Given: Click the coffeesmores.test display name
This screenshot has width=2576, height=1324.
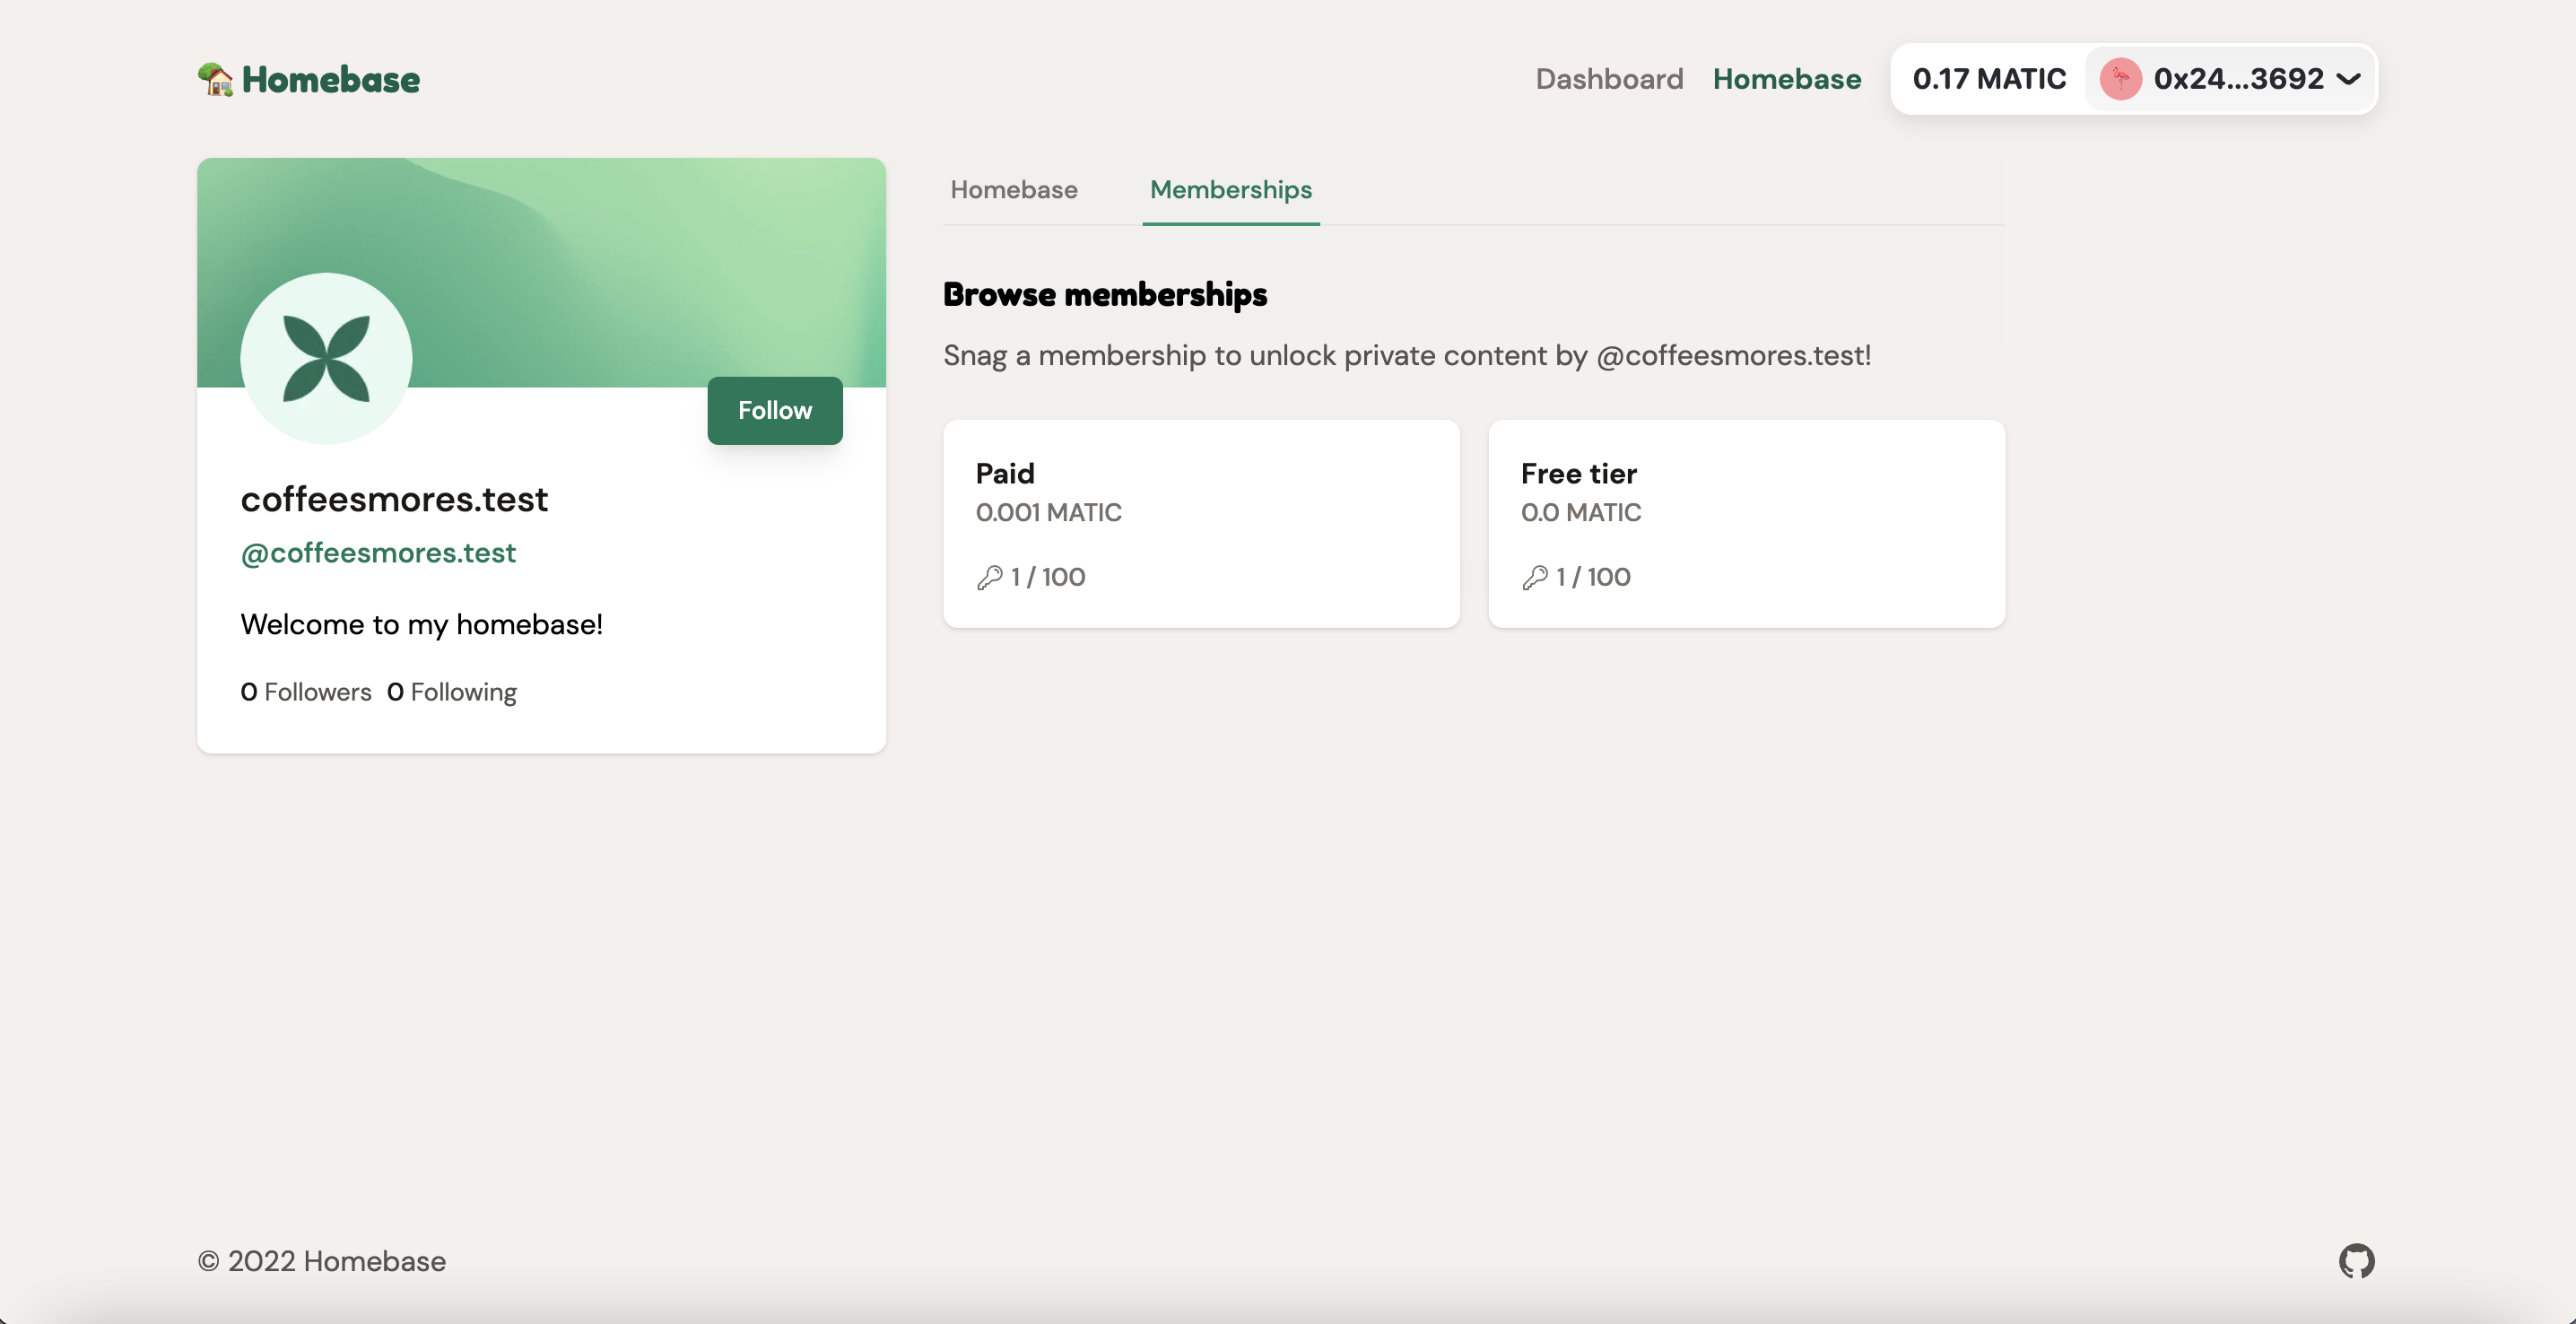Looking at the screenshot, I should 394,499.
